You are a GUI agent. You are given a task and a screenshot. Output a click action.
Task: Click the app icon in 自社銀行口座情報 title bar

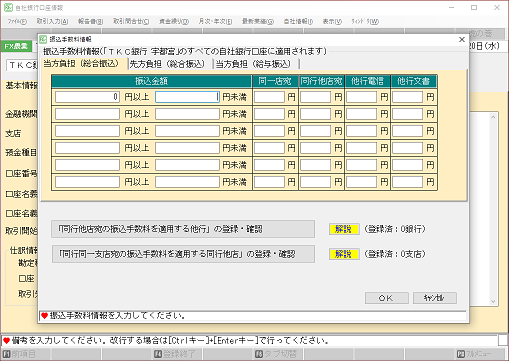[x=8, y=7]
